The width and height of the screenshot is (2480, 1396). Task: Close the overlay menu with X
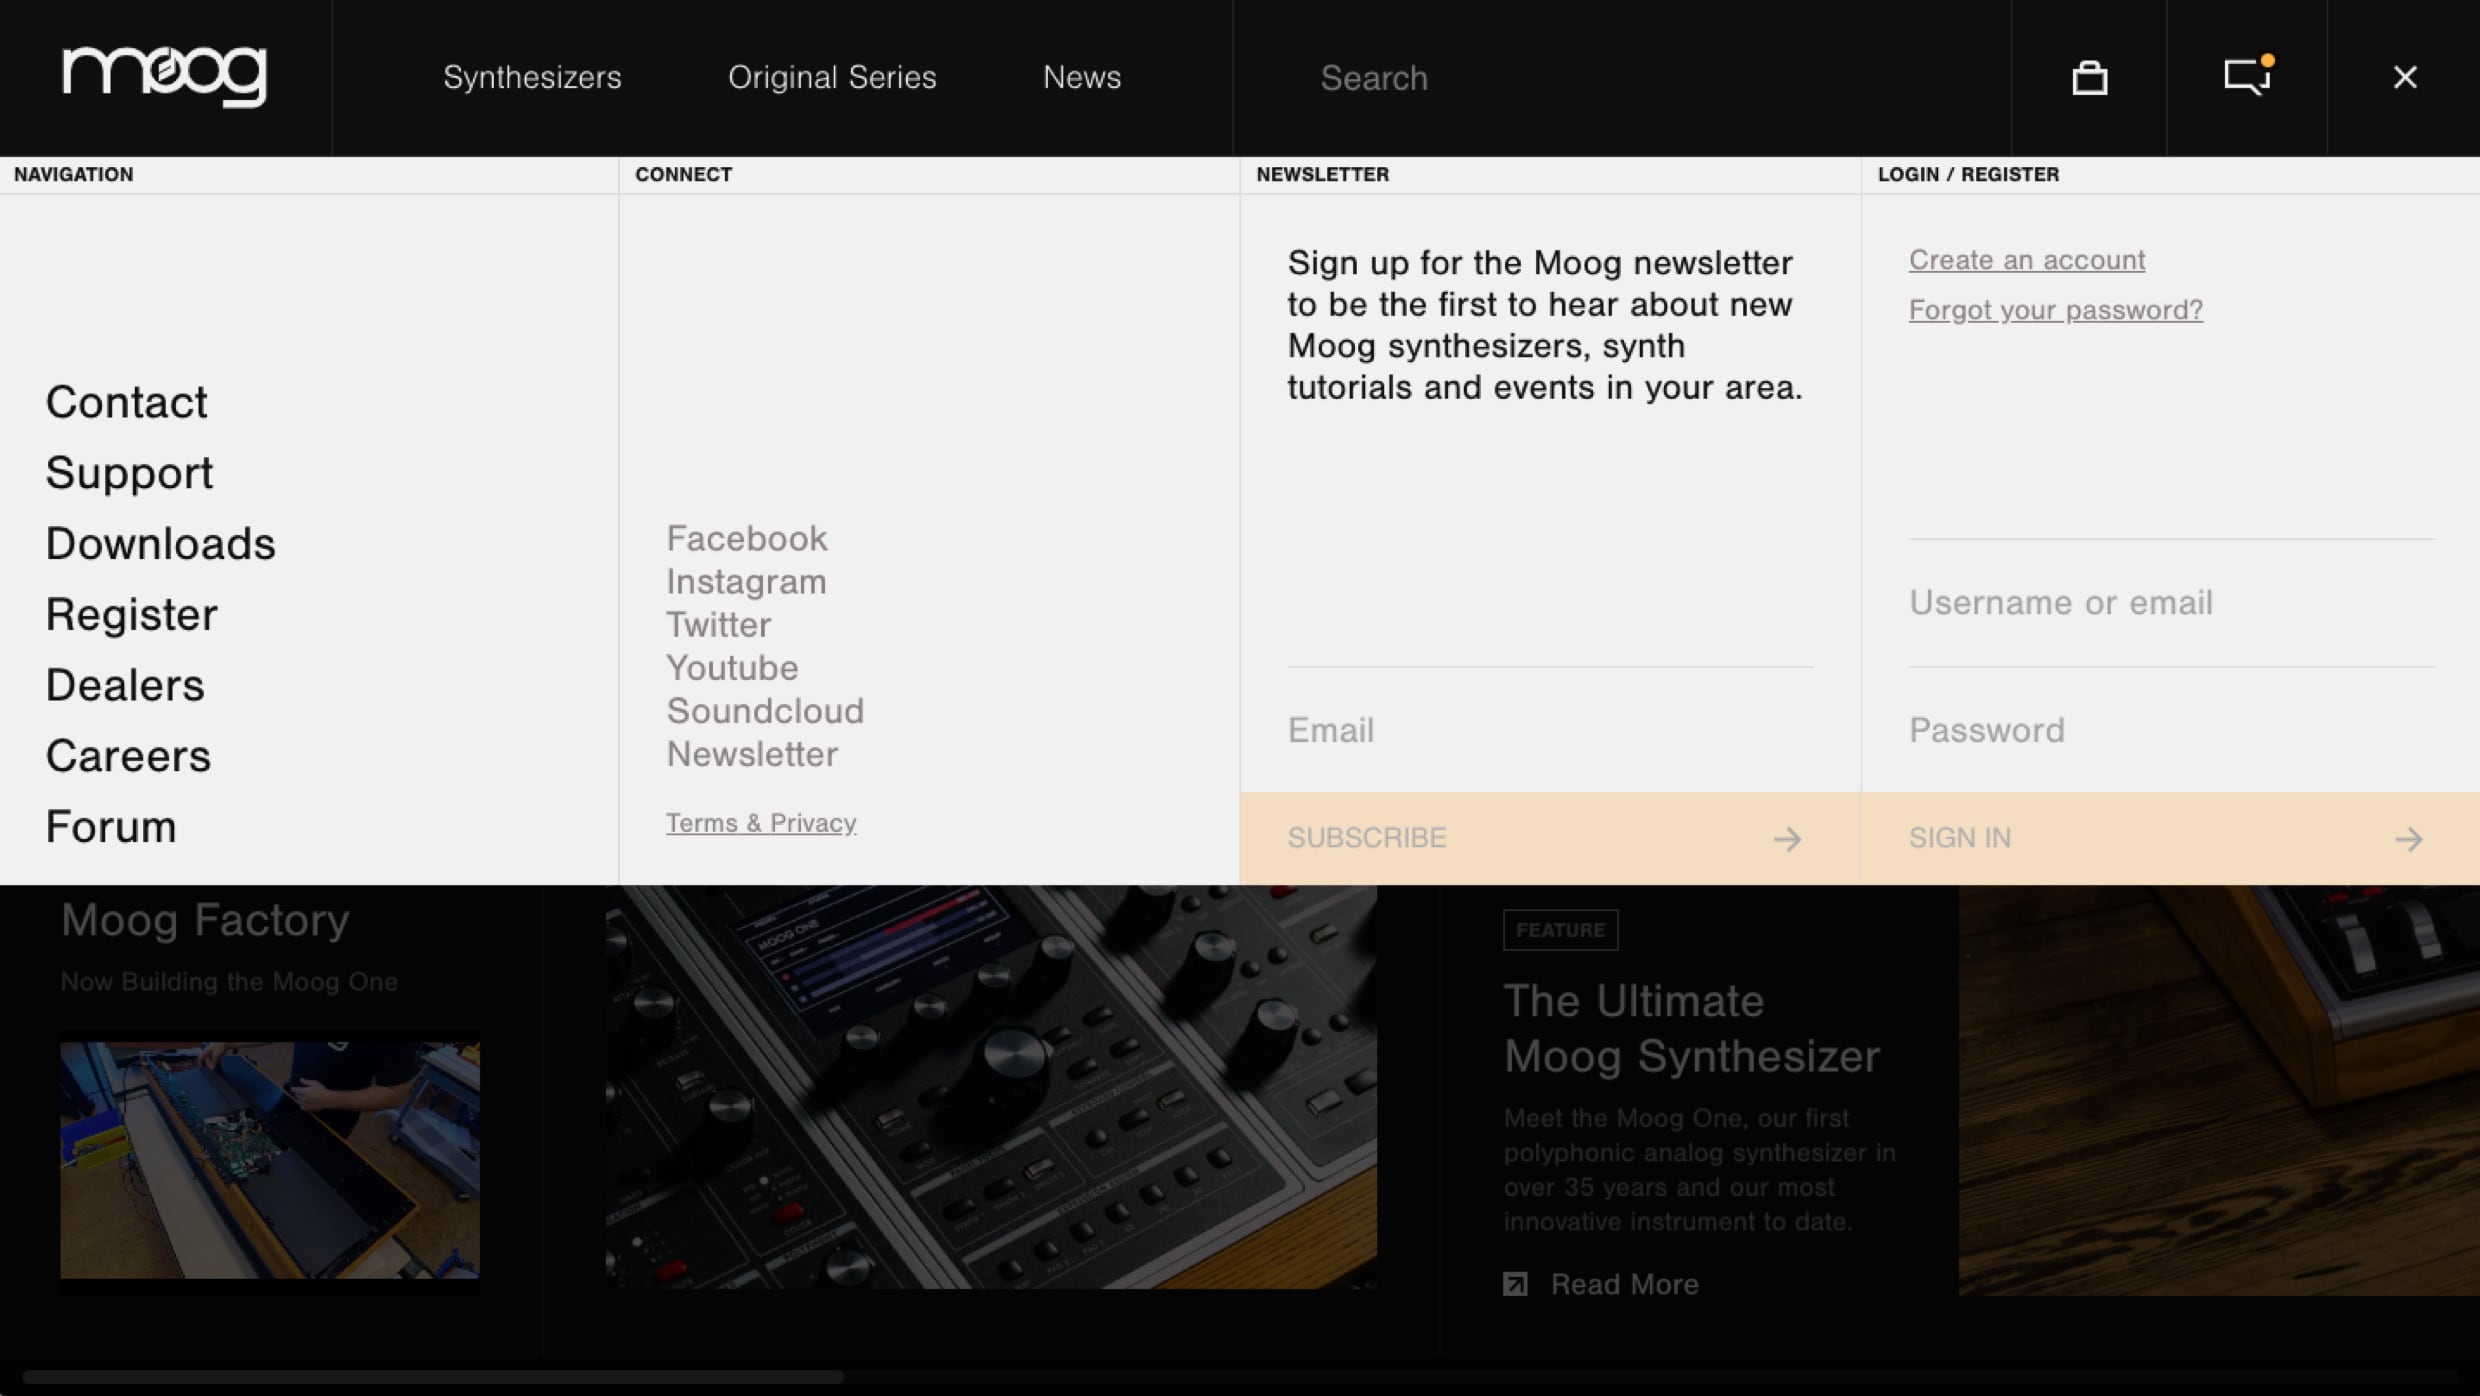click(2404, 77)
